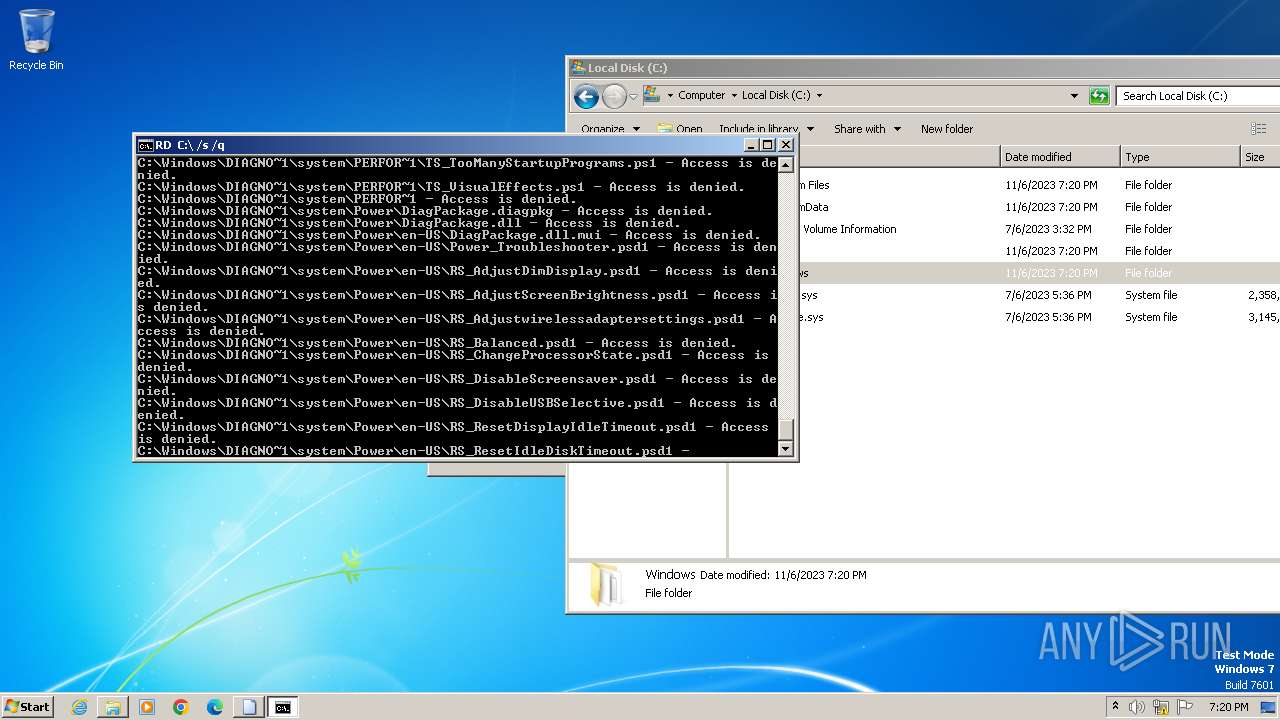Viewport: 1280px width, 720px height.
Task: Minimize the RD command prompt window
Action: click(x=752, y=145)
